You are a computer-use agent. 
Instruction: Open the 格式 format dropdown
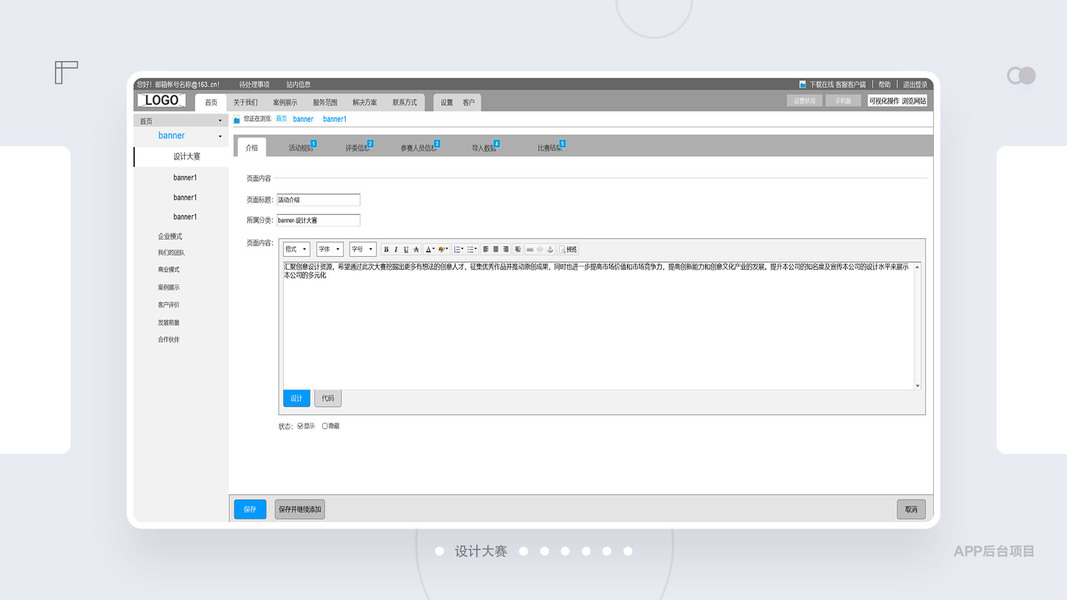click(x=297, y=250)
